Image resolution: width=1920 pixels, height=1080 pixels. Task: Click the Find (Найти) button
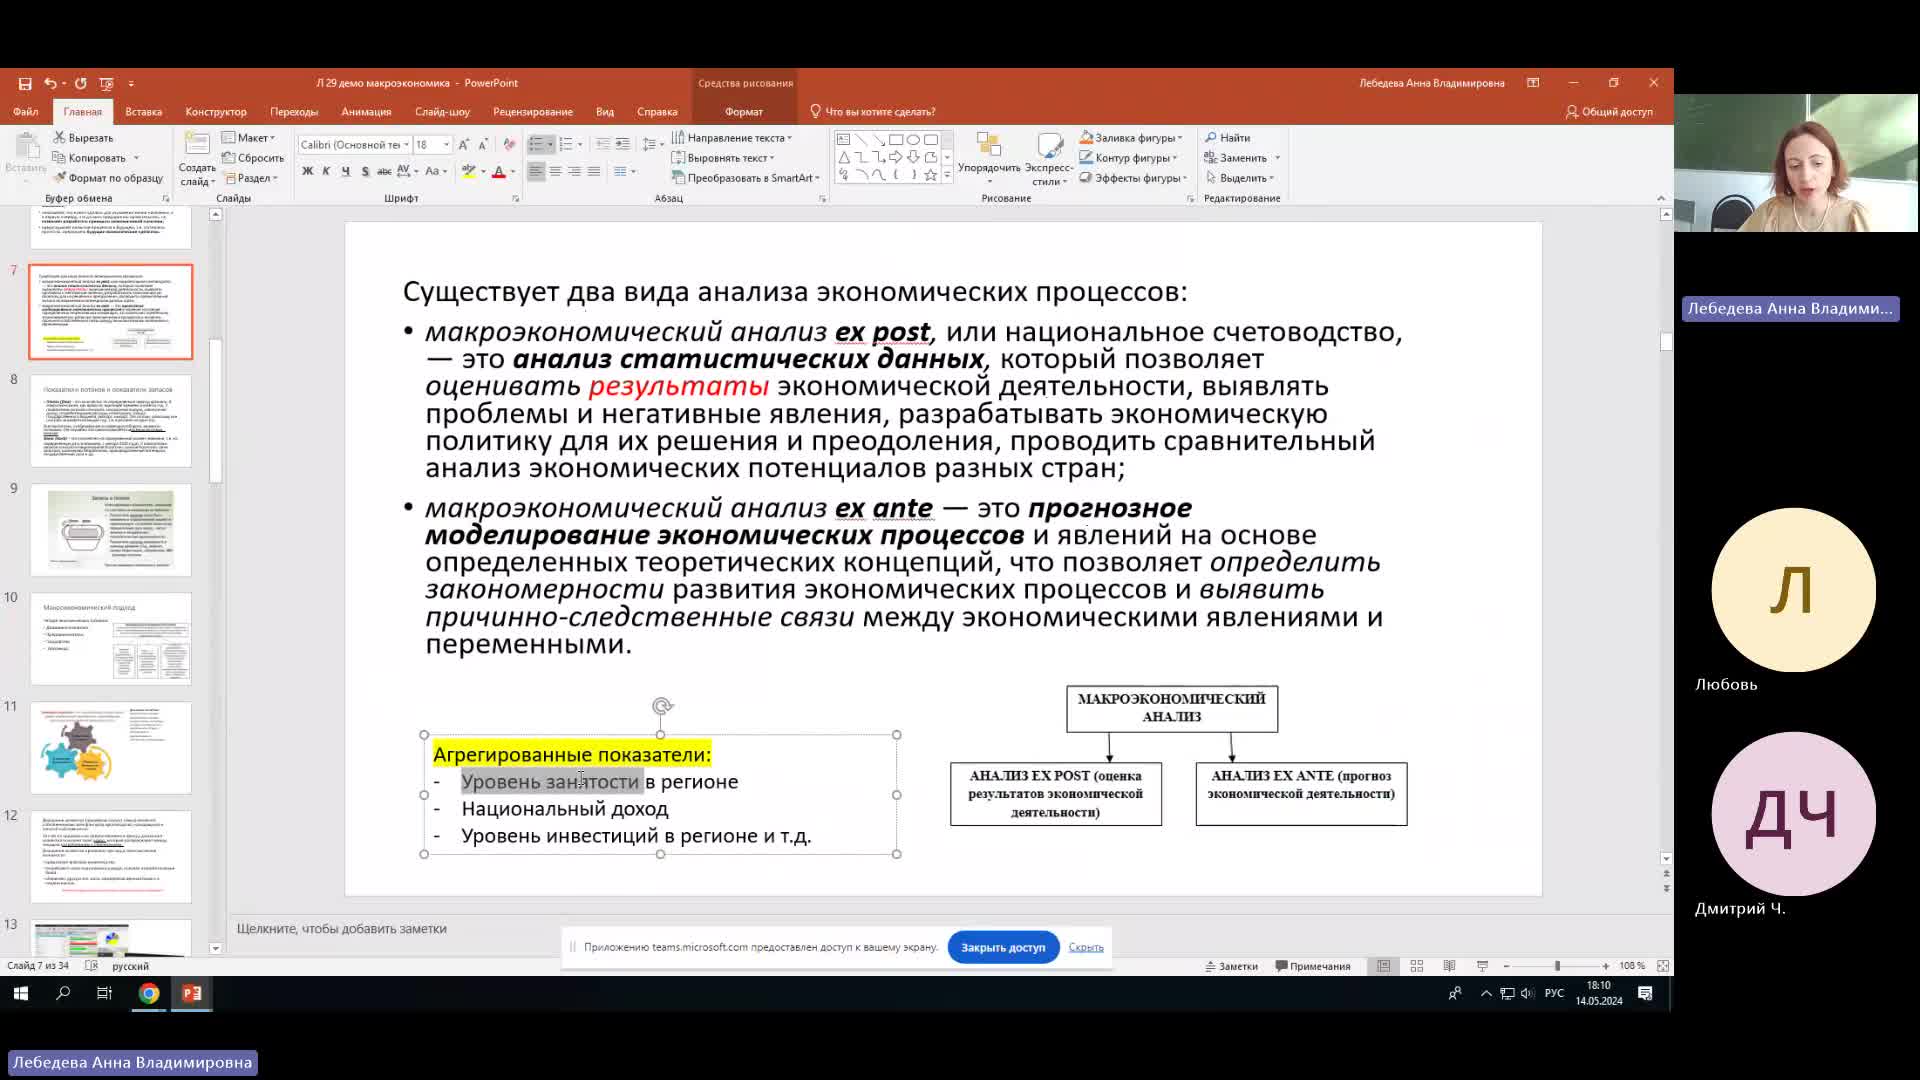point(1228,138)
